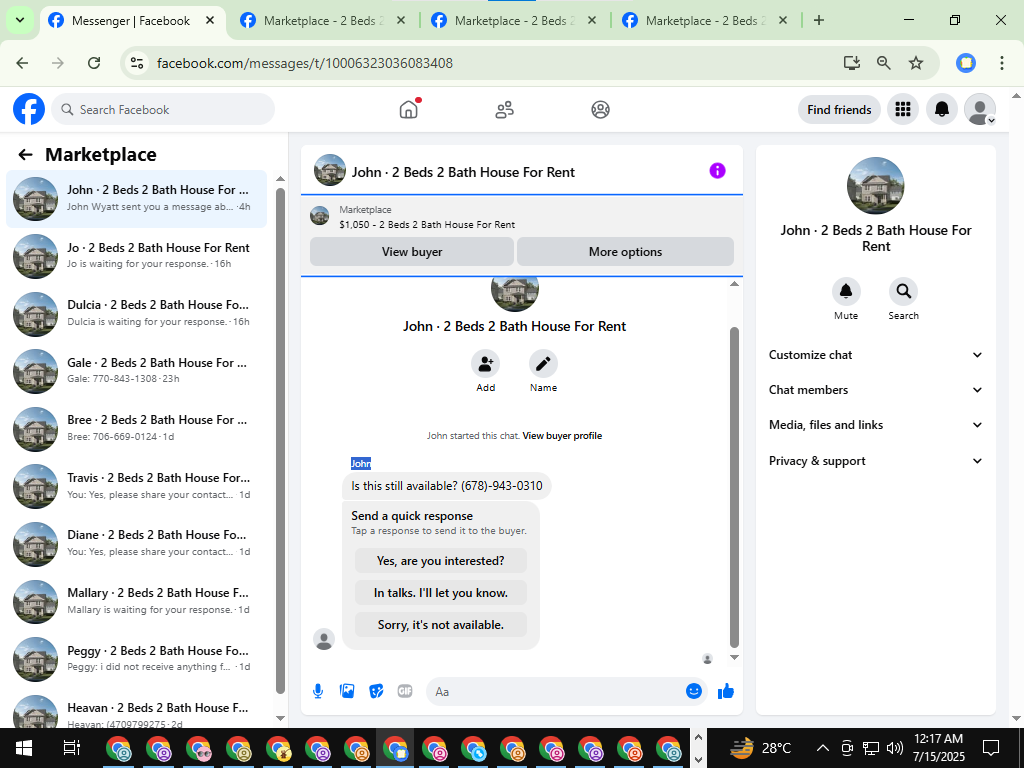1024x768 pixels.
Task: Open Windows notification center icon
Action: pos(991,748)
